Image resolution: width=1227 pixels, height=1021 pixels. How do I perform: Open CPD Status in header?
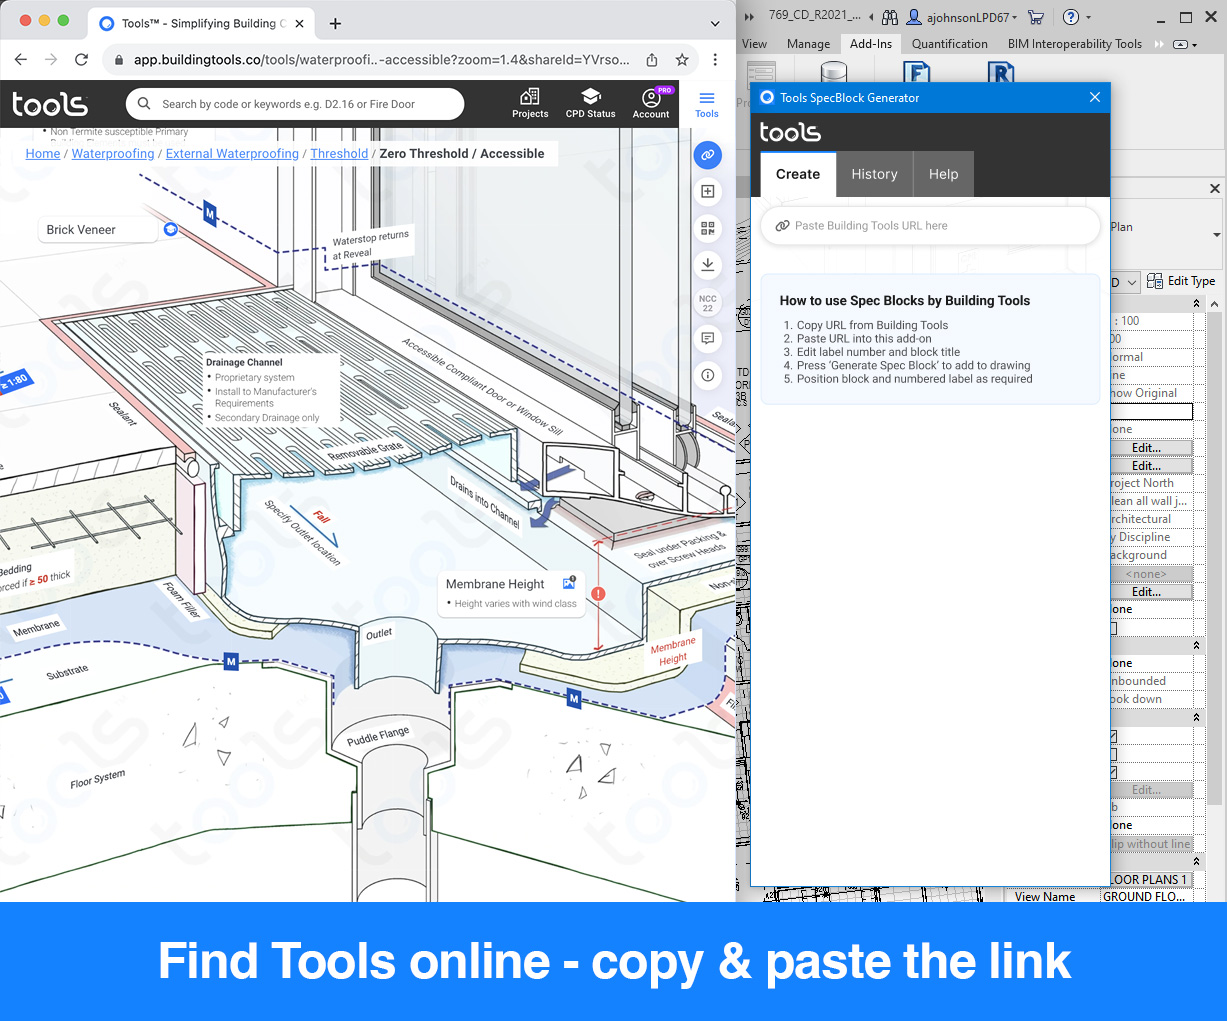[590, 103]
